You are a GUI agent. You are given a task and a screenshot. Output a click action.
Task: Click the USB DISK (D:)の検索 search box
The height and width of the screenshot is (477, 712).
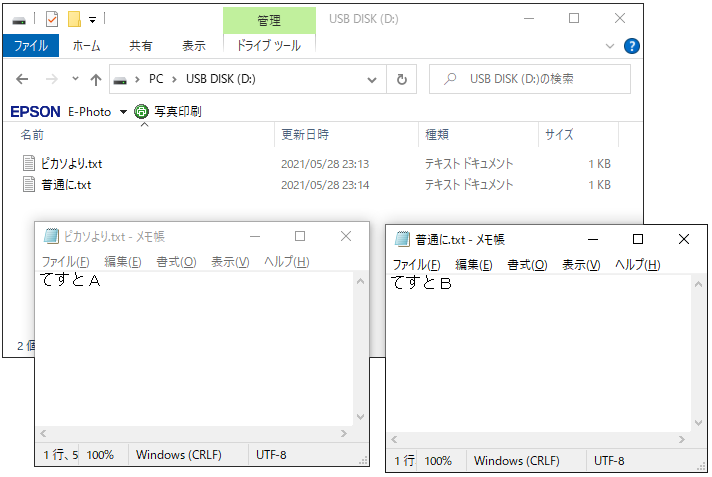tap(529, 79)
